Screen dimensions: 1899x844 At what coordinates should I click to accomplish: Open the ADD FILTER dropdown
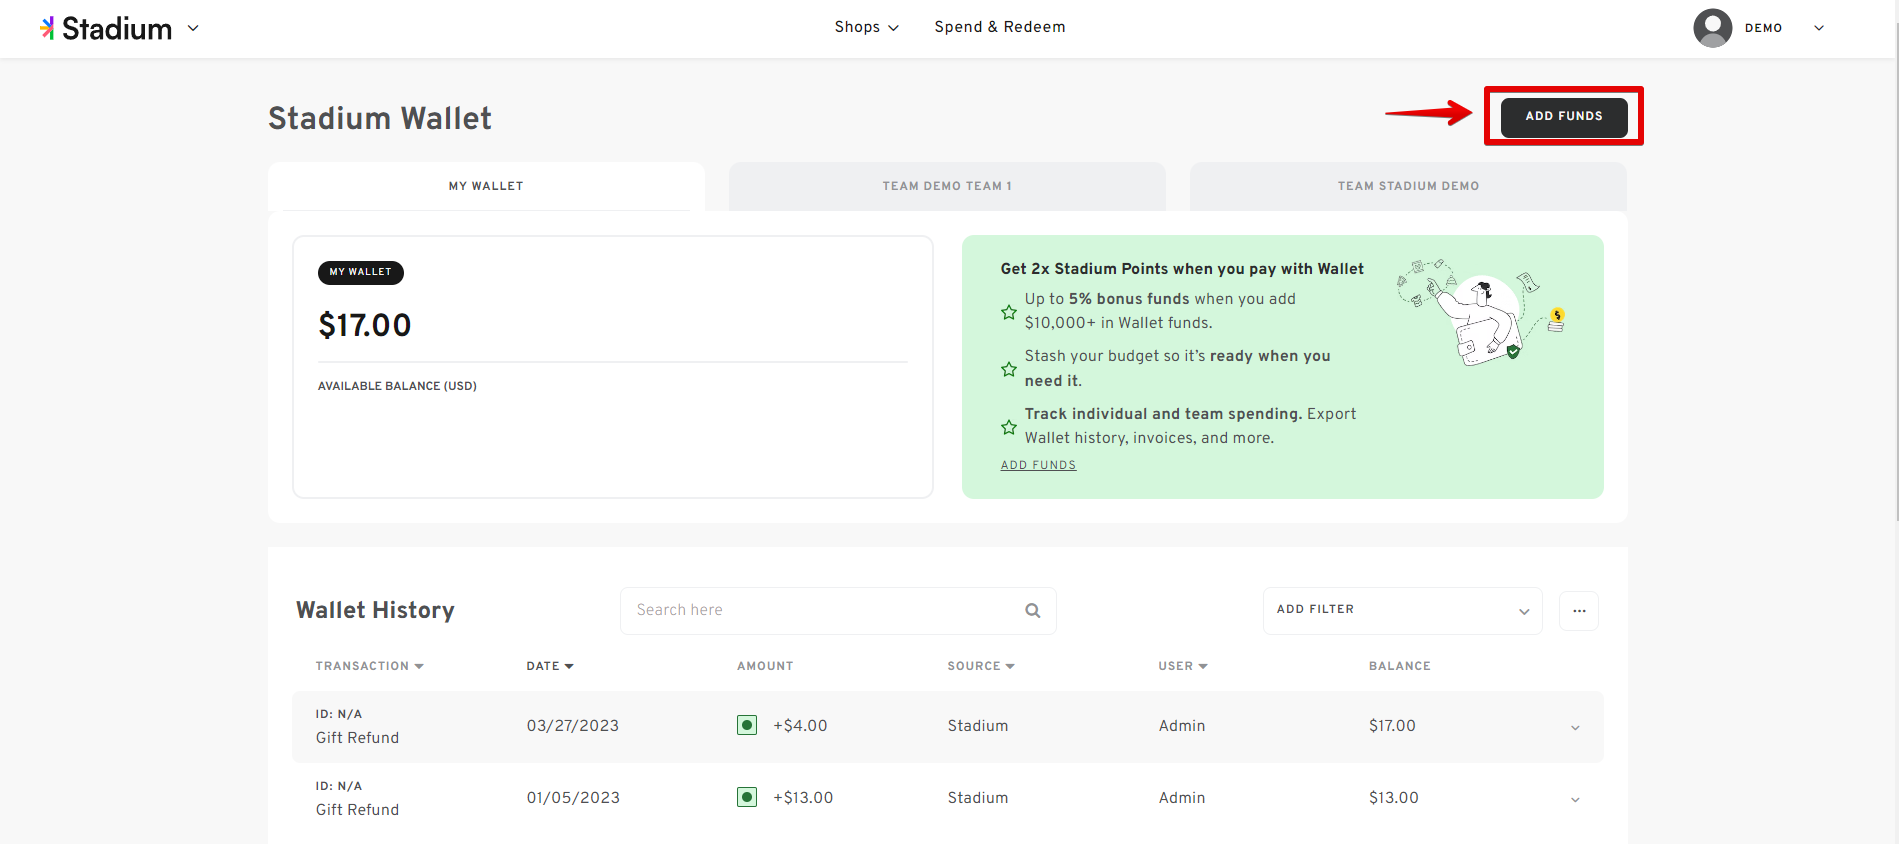1403,610
